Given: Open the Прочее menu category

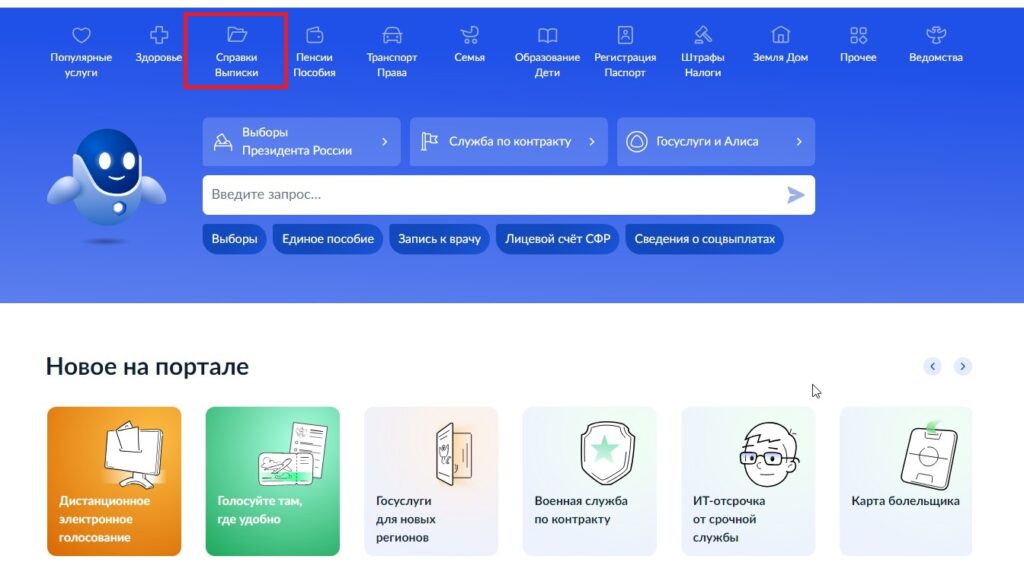Looking at the screenshot, I should [x=858, y=45].
